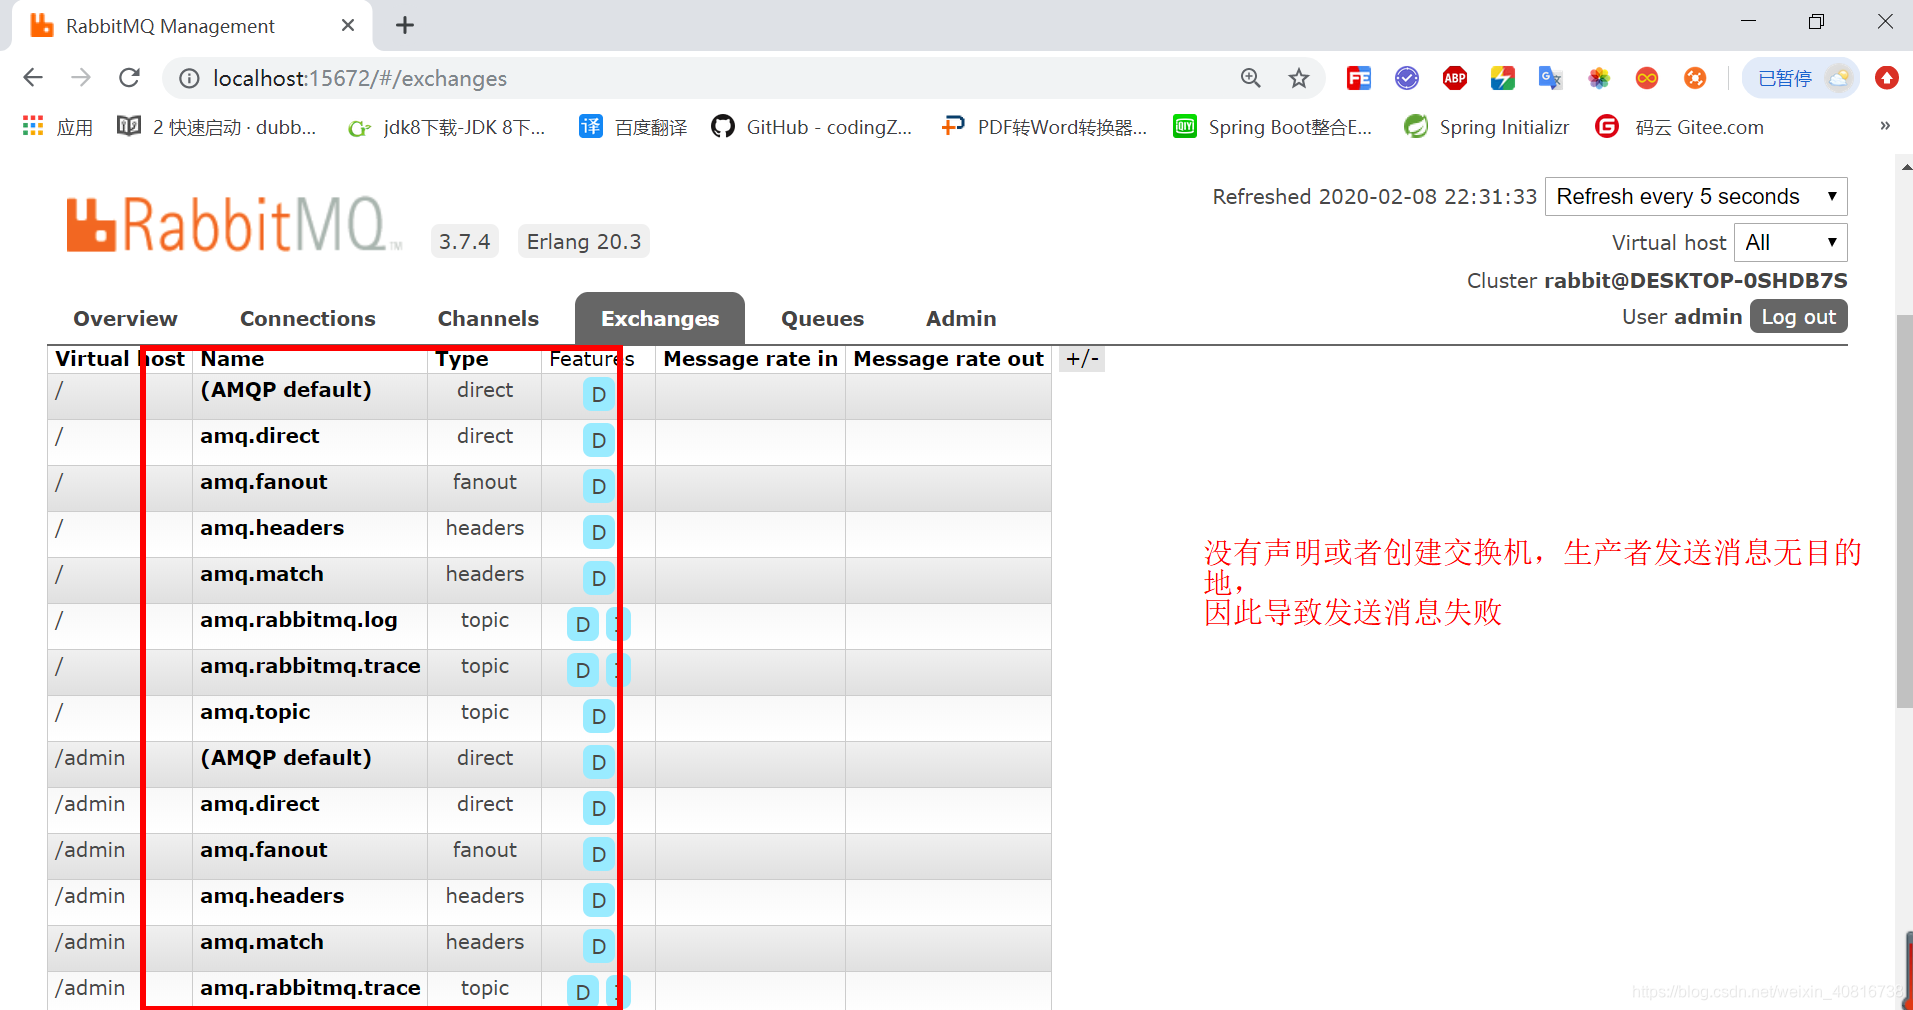Screen dimensions: 1913x1010
Task: Click the D feature badge for amq.match in / vhost
Action: (x=599, y=578)
